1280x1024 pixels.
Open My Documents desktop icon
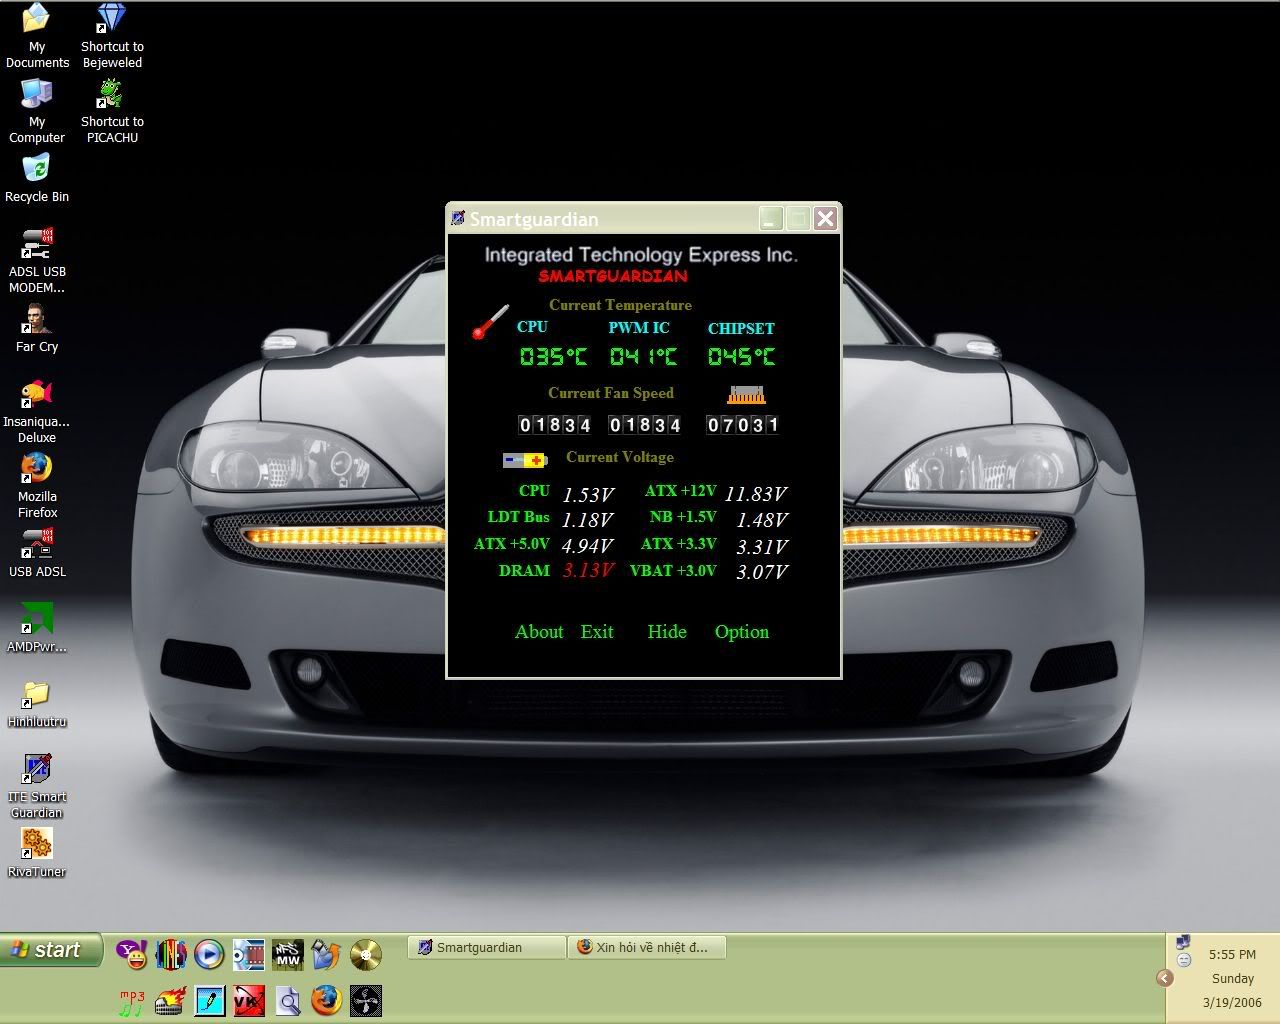[37, 35]
